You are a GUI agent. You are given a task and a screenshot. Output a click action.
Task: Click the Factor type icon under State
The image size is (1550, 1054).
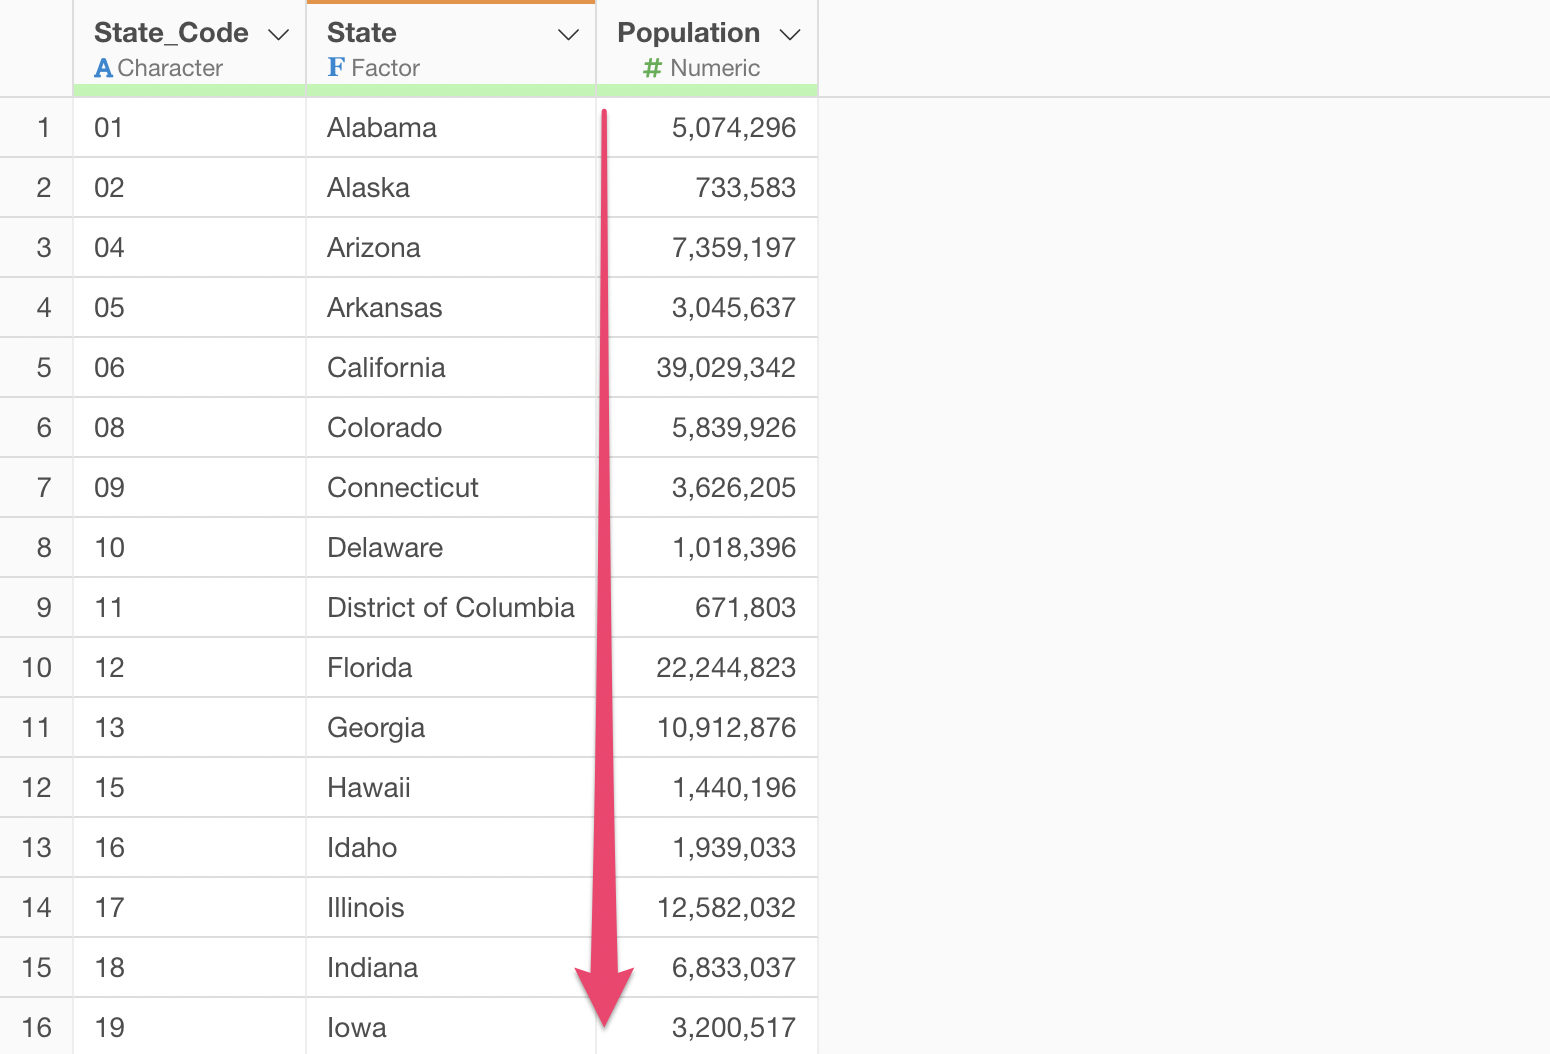tap(336, 68)
